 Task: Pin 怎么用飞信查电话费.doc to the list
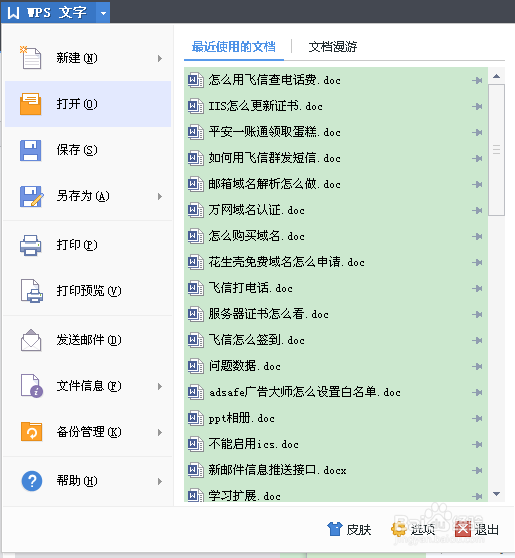(x=477, y=80)
